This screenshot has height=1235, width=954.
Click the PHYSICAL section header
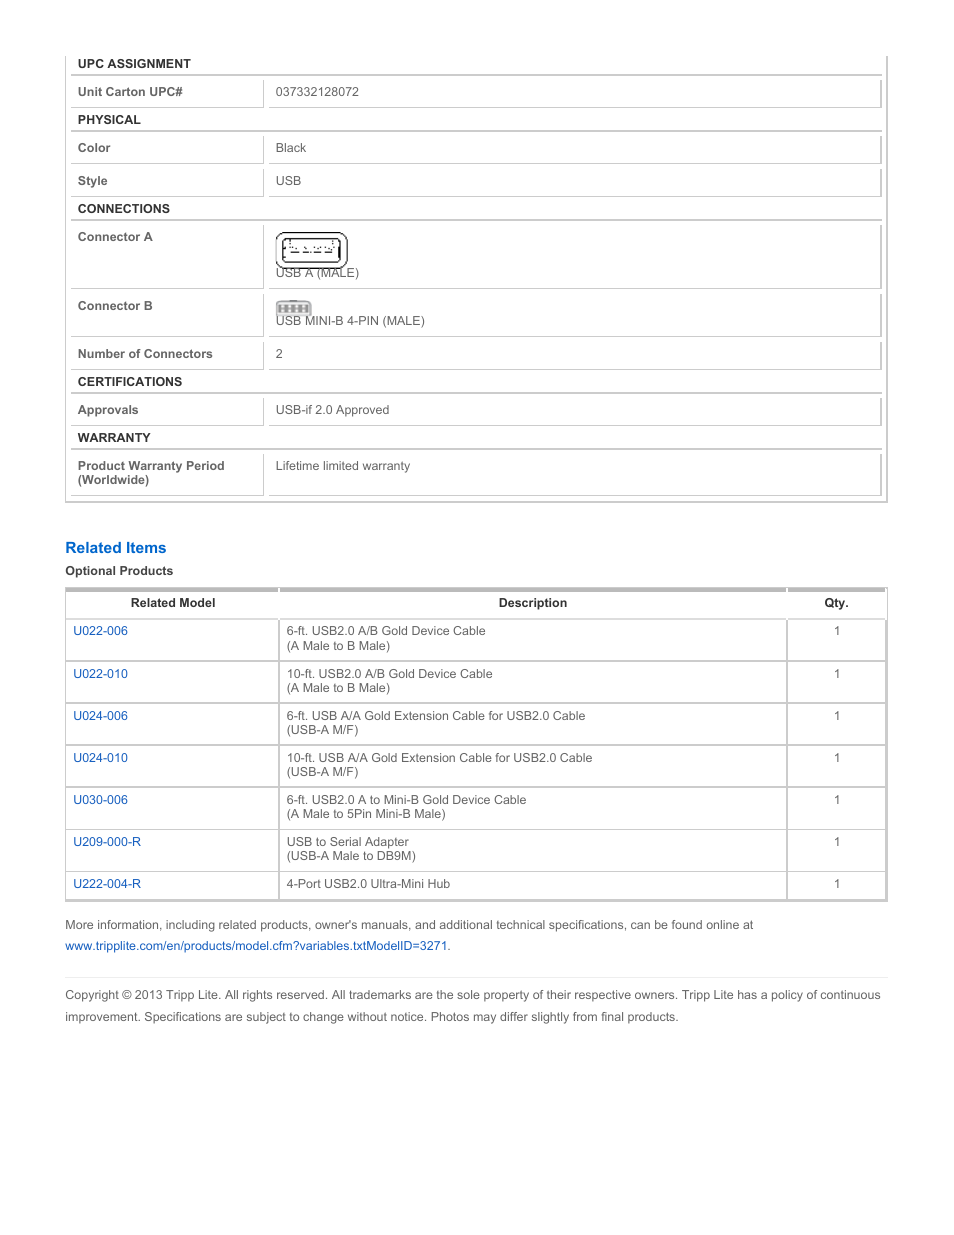(x=109, y=120)
